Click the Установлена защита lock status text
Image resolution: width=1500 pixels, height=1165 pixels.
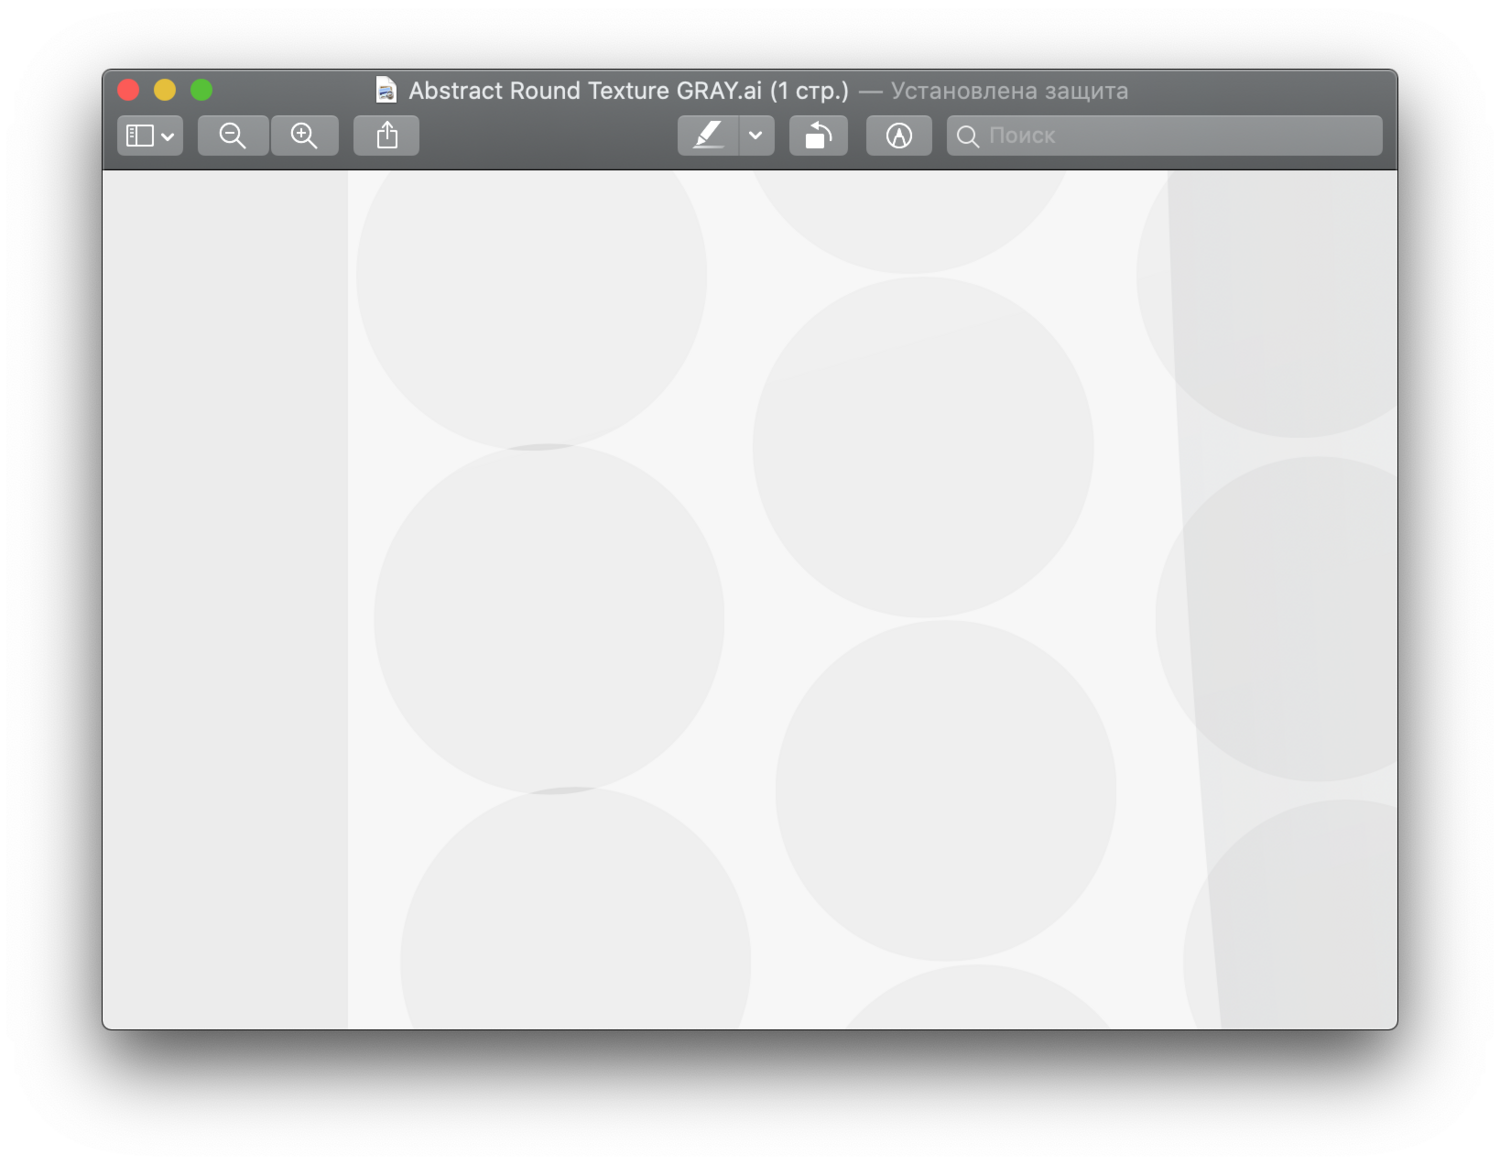click(x=1009, y=91)
